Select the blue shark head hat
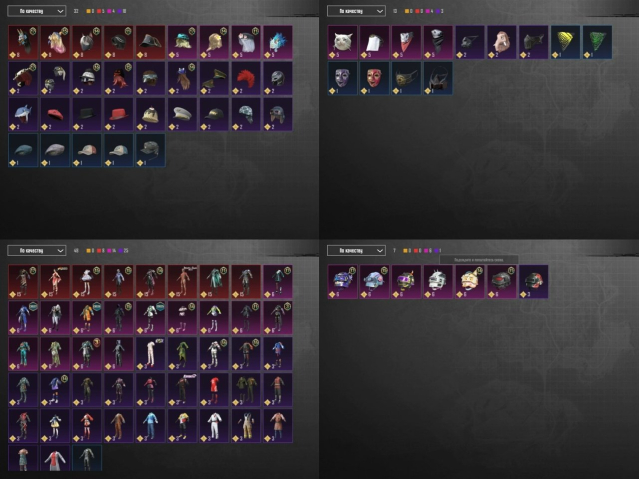The height and width of the screenshot is (479, 639). point(23,114)
